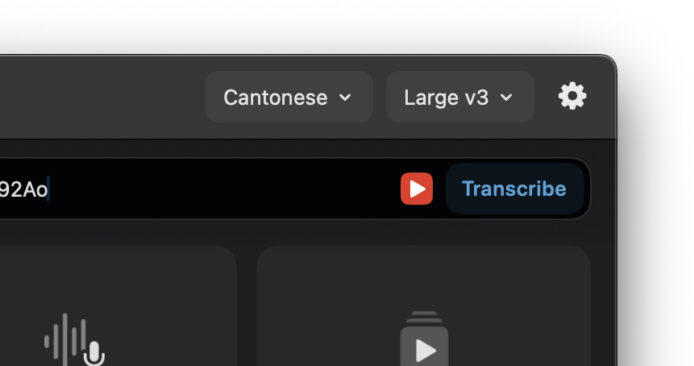Choose the video file card
The image size is (694, 366).
tap(424, 306)
